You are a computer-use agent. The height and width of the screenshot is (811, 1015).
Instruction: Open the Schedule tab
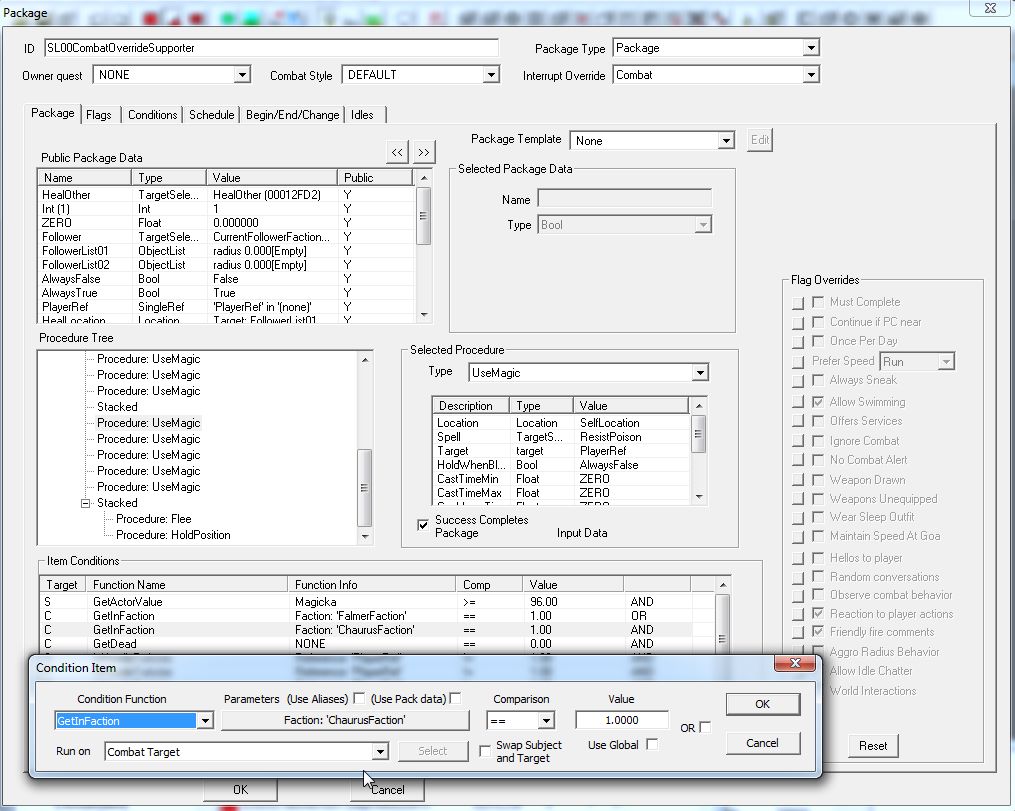coord(211,115)
